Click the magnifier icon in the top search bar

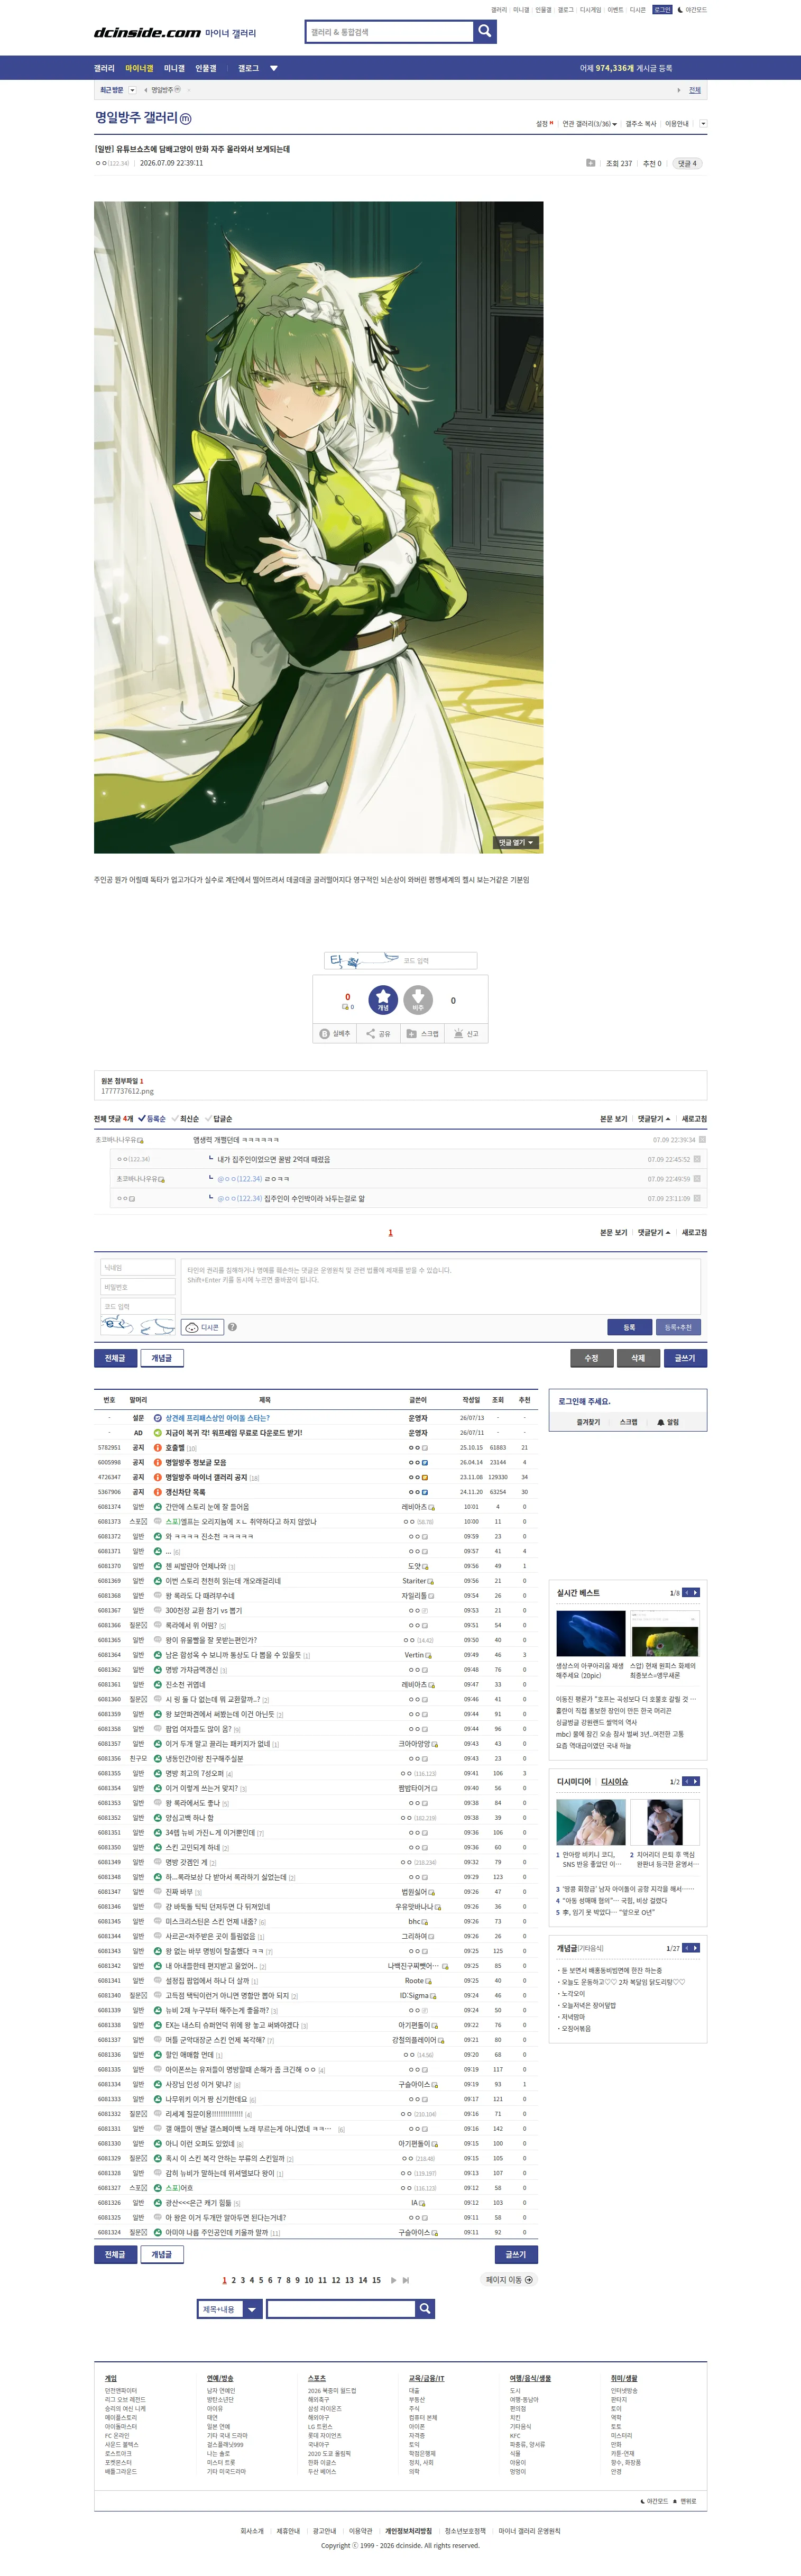point(485,32)
